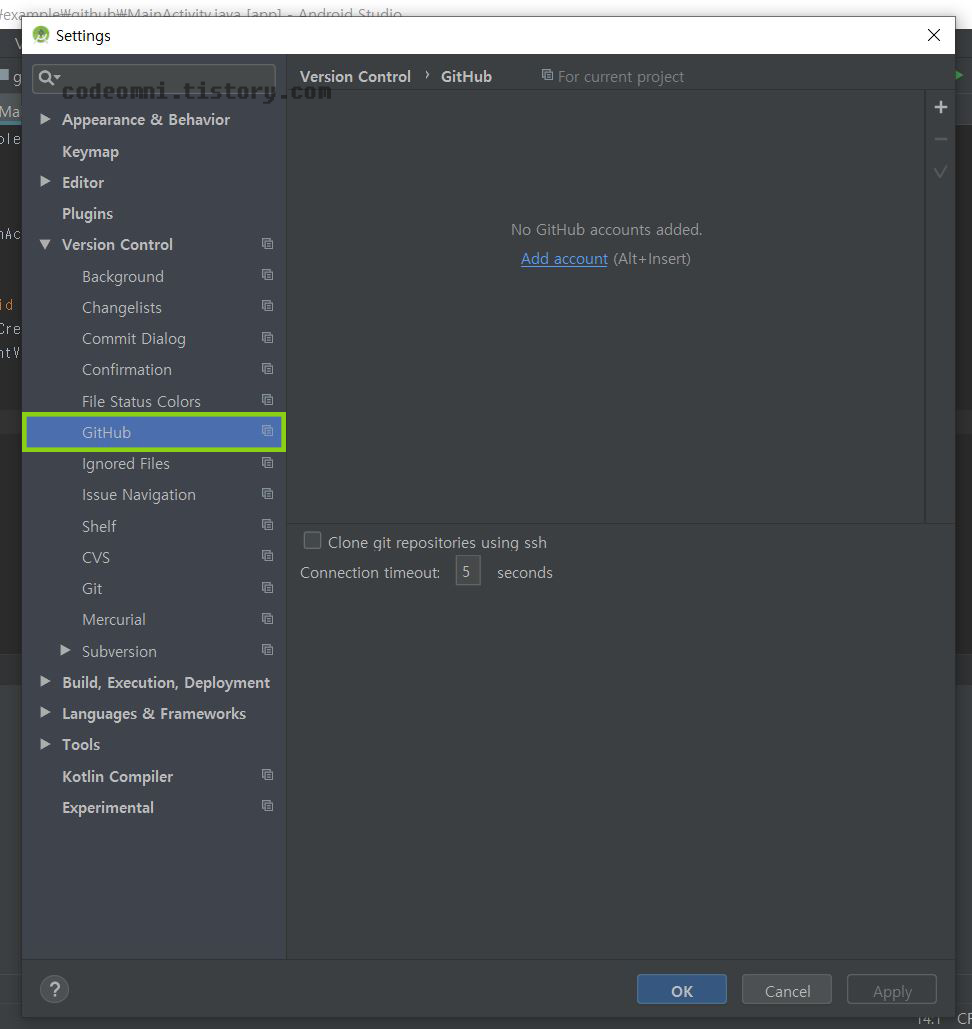The height and width of the screenshot is (1029, 972).
Task: Click the OK button
Action: tap(682, 990)
